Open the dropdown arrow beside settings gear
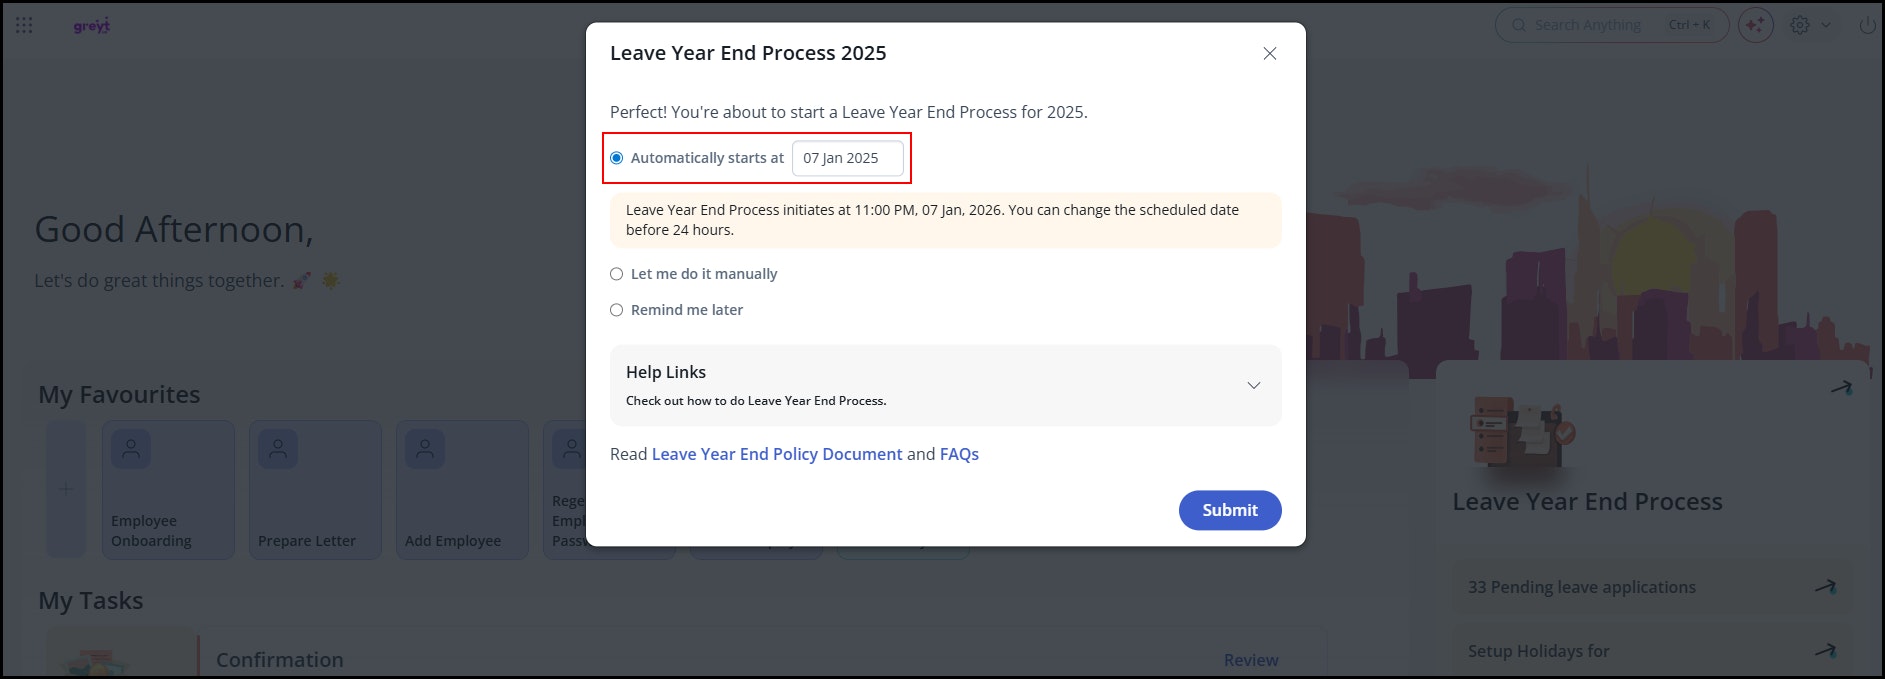Screen dimensions: 1885x679 coord(1826,26)
